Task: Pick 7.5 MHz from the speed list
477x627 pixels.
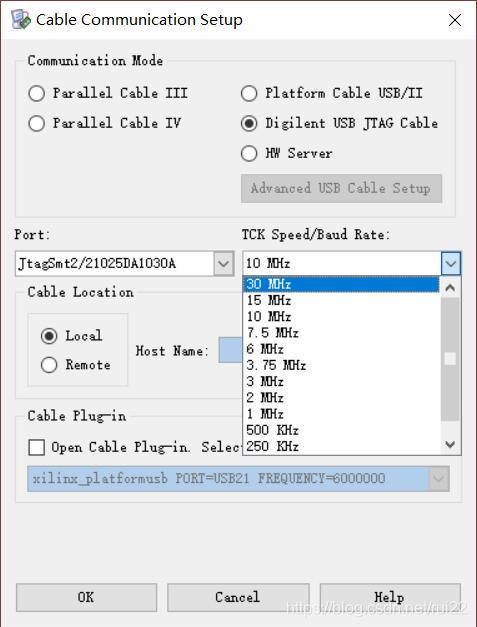Action: click(341, 333)
